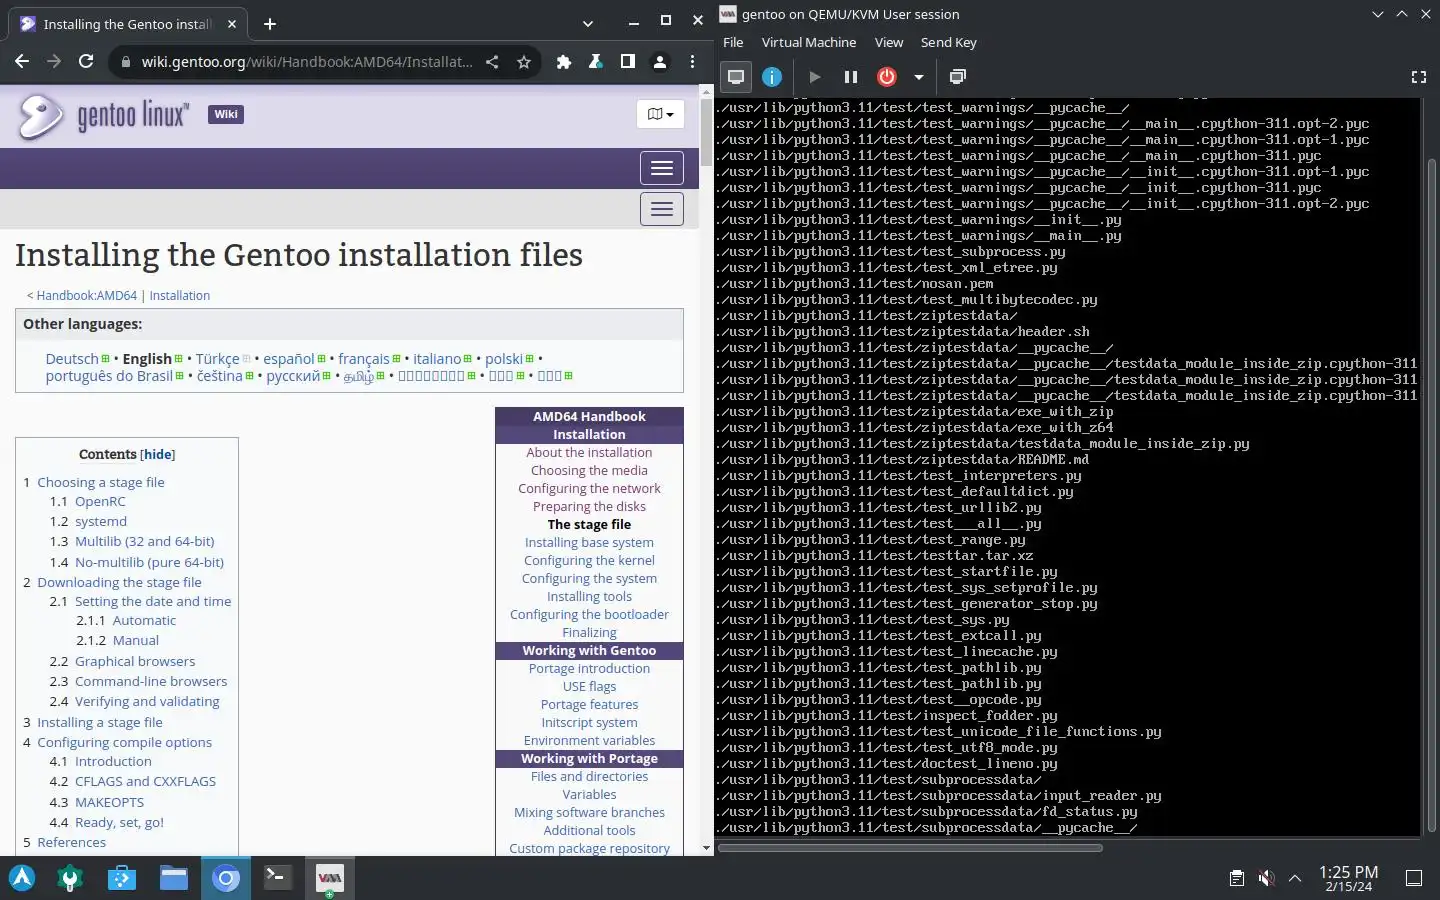This screenshot has height=900, width=1440.
Task: Switch to virt-manager taskbar icon
Action: click(330, 878)
